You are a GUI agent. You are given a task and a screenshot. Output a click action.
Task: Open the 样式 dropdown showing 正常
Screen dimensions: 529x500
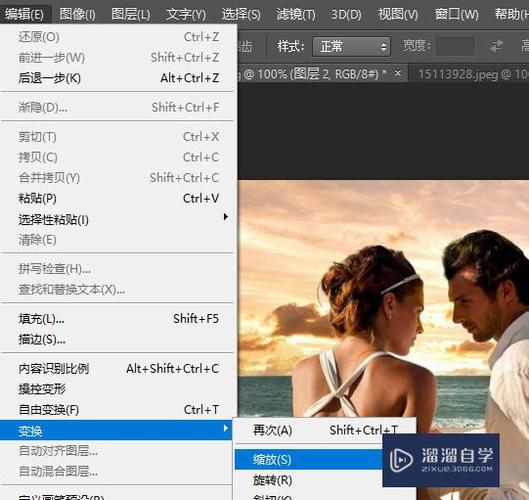coord(352,46)
